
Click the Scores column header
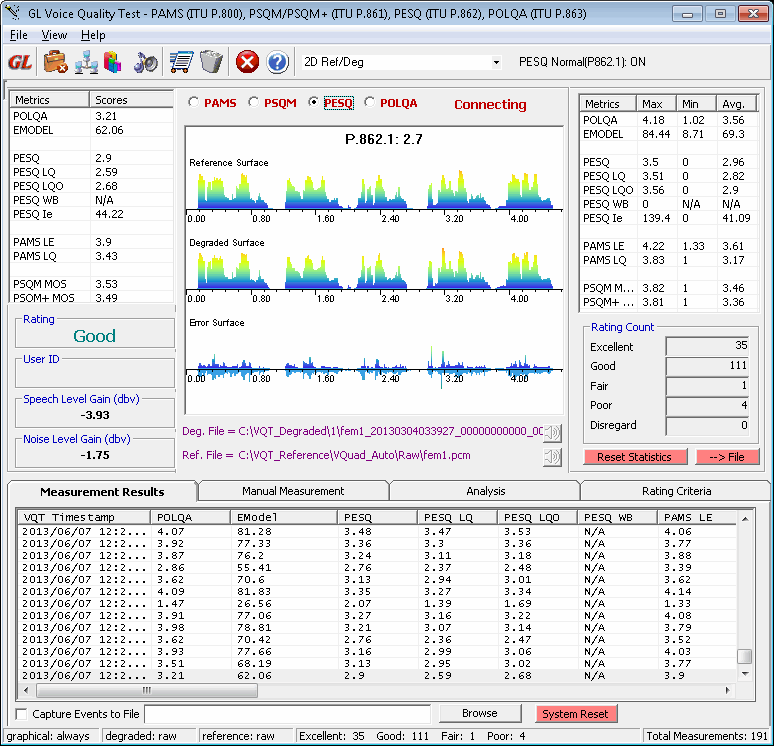pos(131,100)
